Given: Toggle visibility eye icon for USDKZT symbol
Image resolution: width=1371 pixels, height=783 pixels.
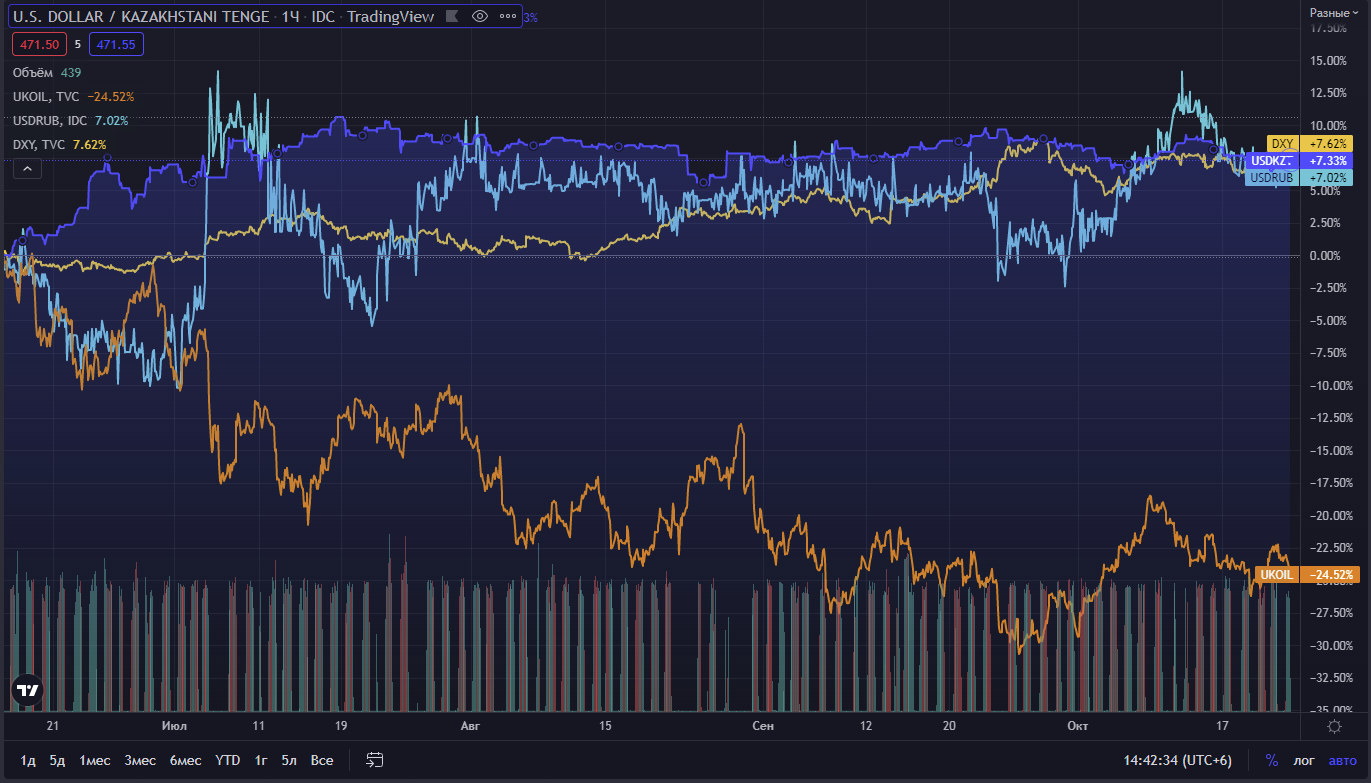Looking at the screenshot, I should tap(480, 16).
